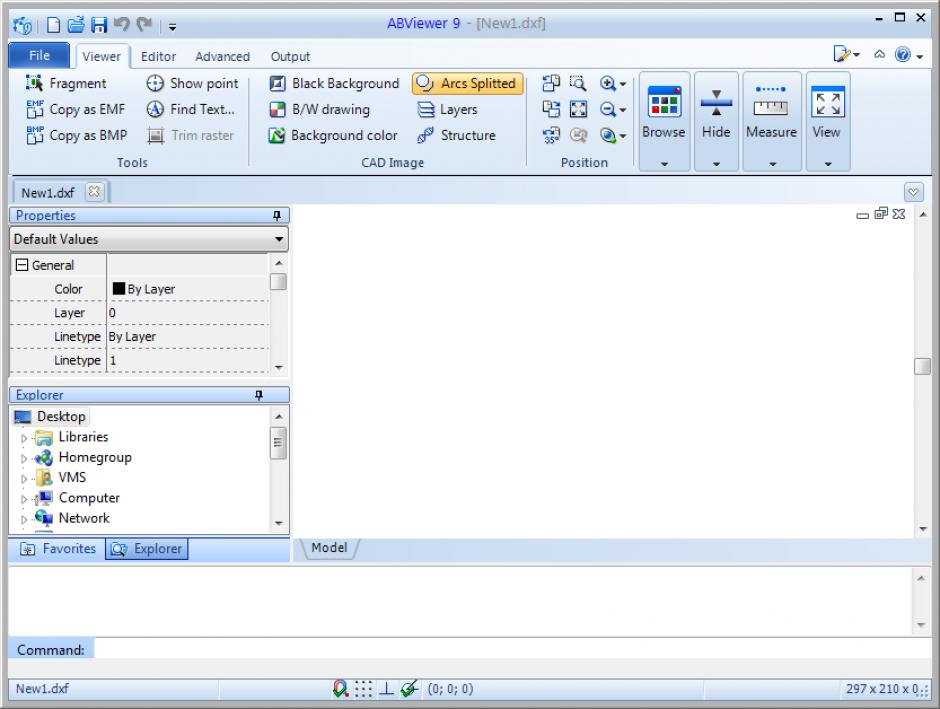Switch to the Viewer ribbon tab
This screenshot has width=940, height=709.
click(x=101, y=56)
